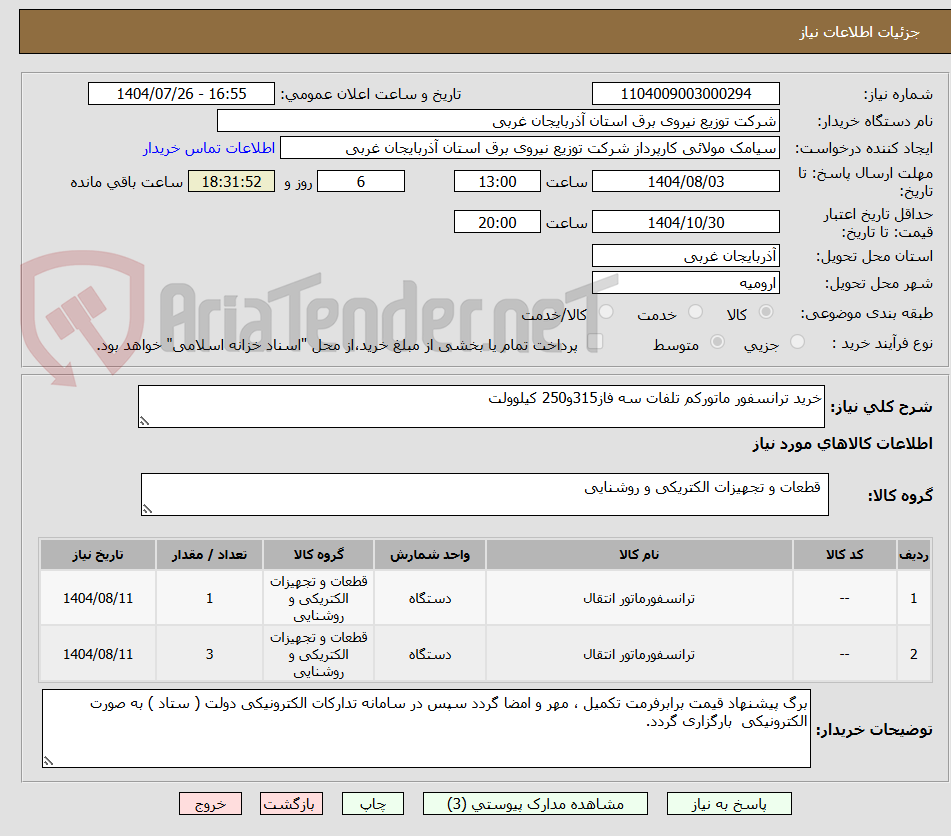Click the 1404/08/03 deadline date field
This screenshot has width=951, height=836.
tap(686, 181)
